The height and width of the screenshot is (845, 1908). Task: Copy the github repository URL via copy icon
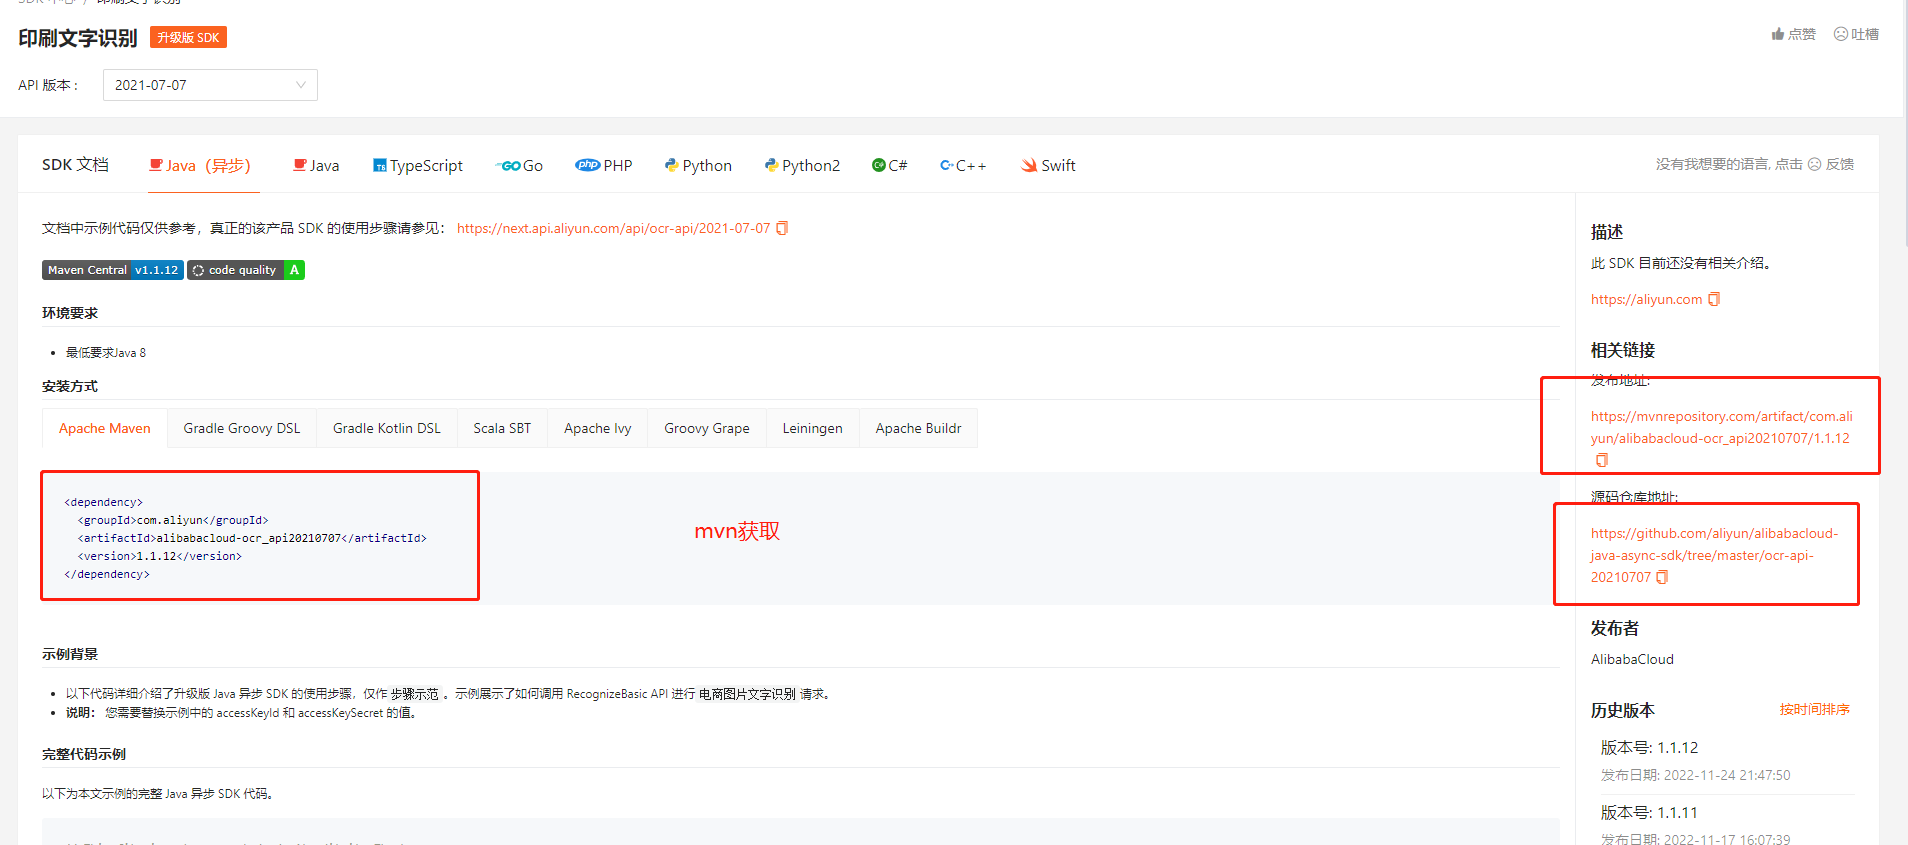[1662, 577]
